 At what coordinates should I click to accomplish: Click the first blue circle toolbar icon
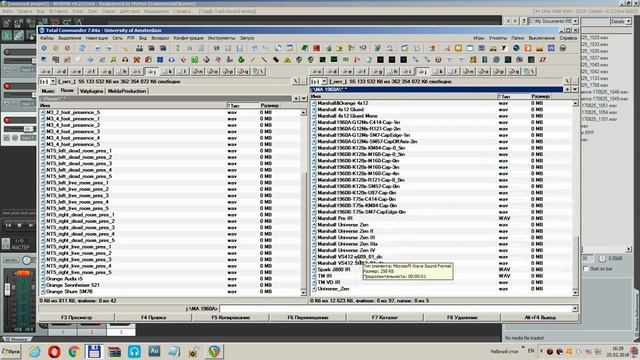click(44, 48)
